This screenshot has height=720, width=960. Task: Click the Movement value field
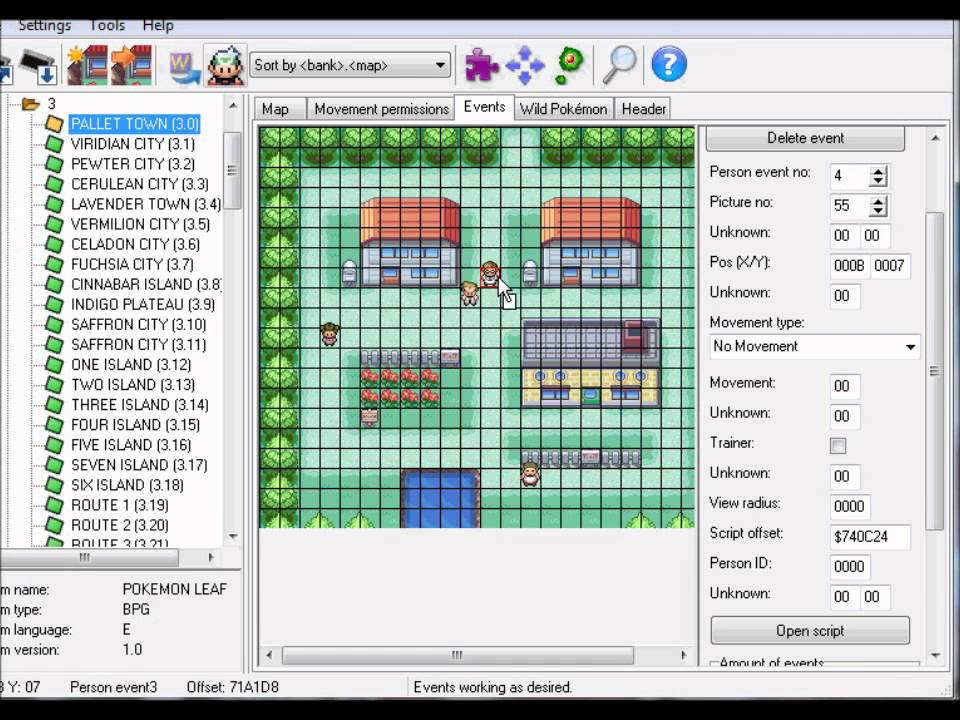[845, 386]
